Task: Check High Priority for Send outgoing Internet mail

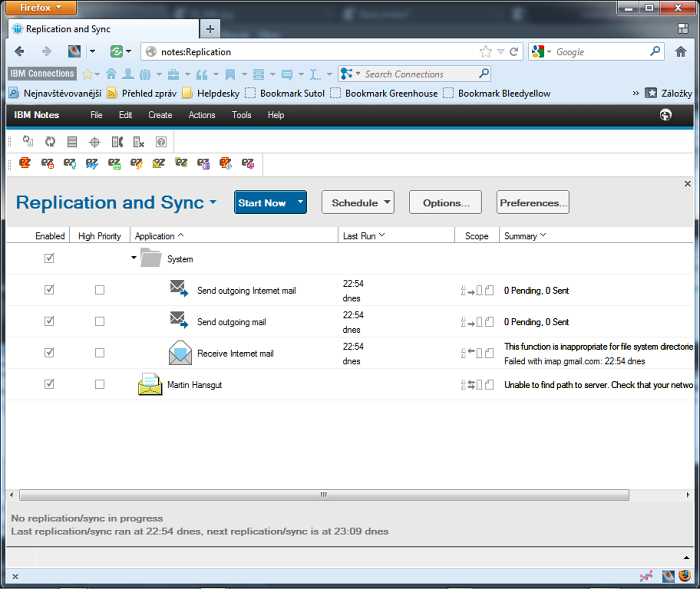Action: 100,290
